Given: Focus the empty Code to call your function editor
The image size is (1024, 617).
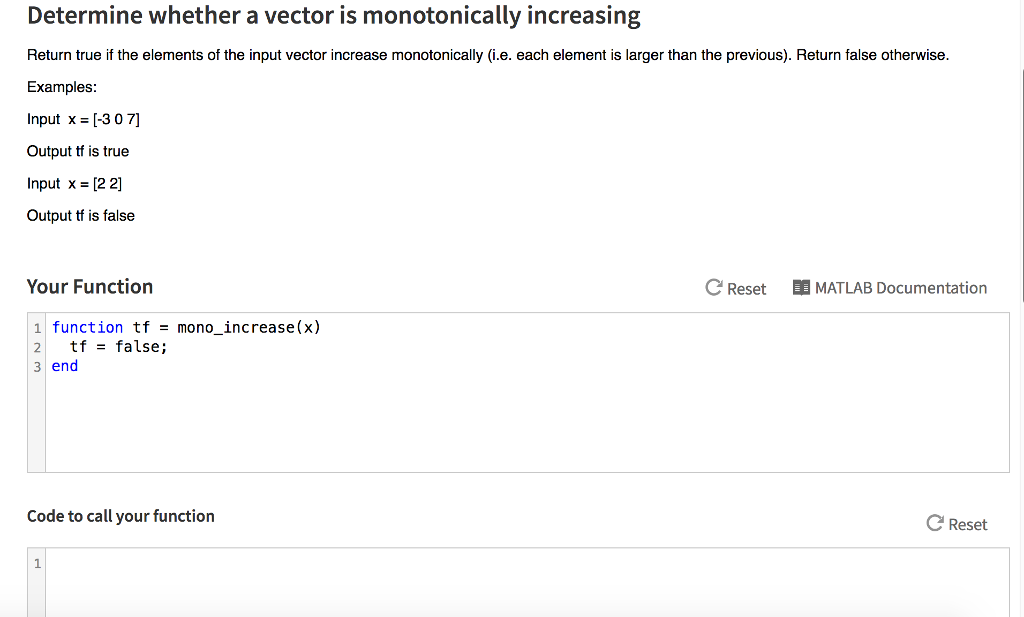Looking at the screenshot, I should coord(500,580).
